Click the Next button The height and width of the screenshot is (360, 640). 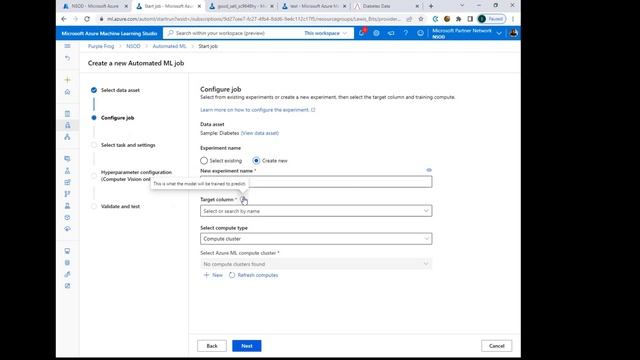[247, 346]
